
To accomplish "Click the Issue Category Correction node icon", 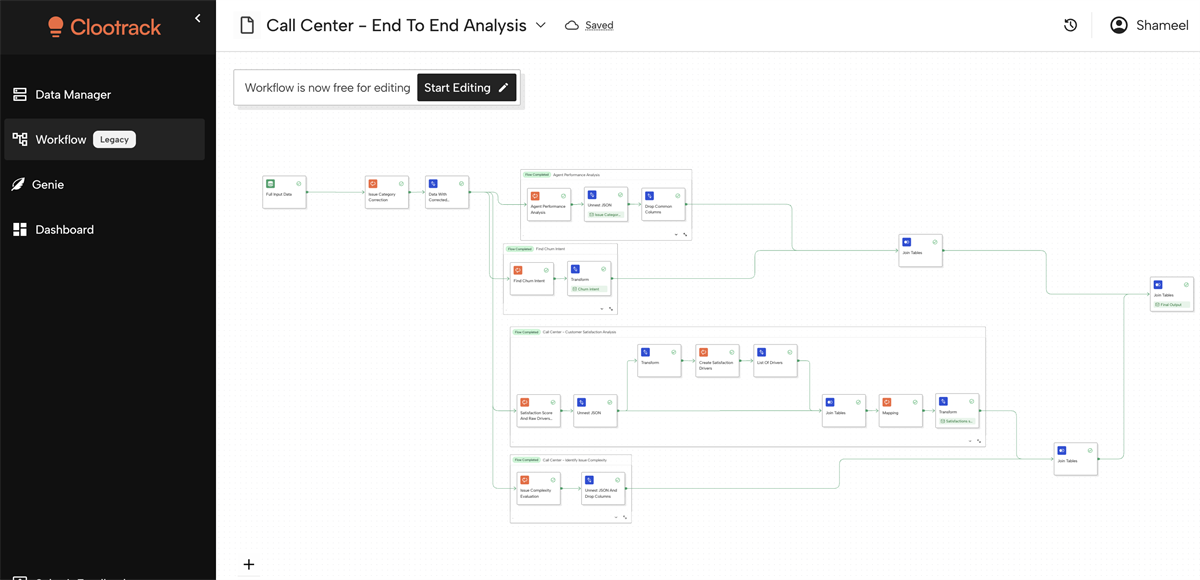I will point(372,184).
